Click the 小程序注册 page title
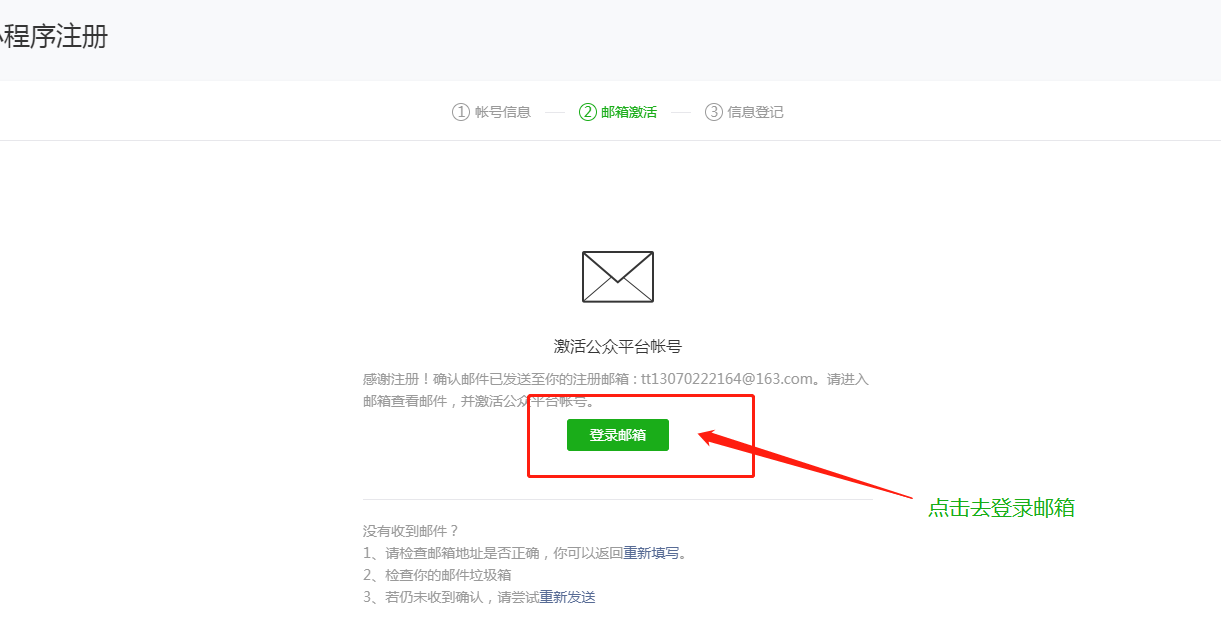 pyautogui.click(x=53, y=38)
